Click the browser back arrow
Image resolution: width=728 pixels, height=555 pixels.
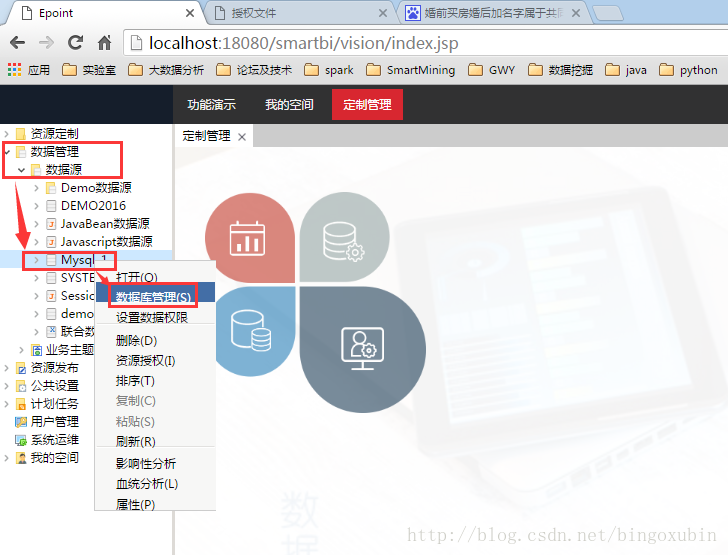coord(18,43)
